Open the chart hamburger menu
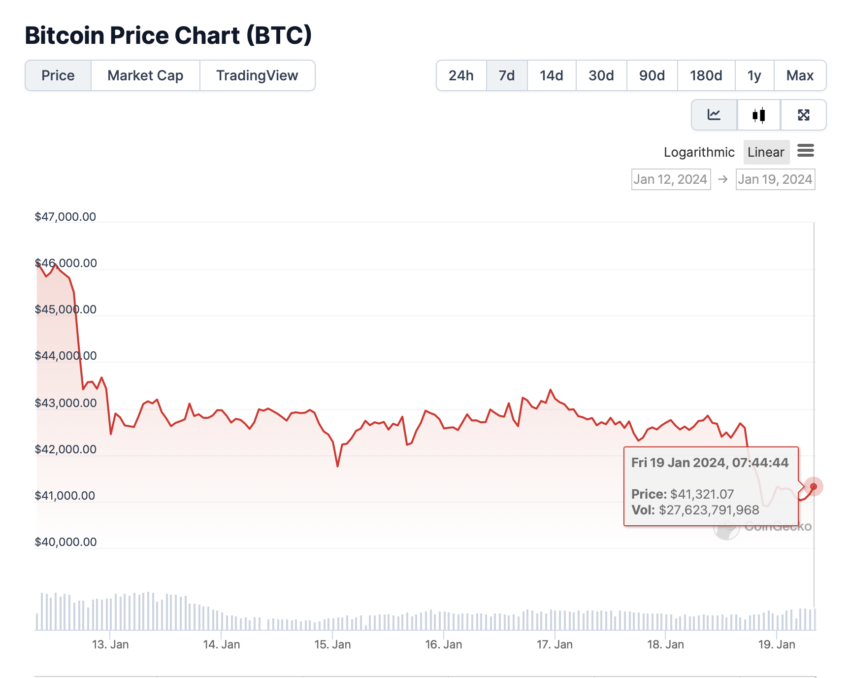 click(806, 151)
